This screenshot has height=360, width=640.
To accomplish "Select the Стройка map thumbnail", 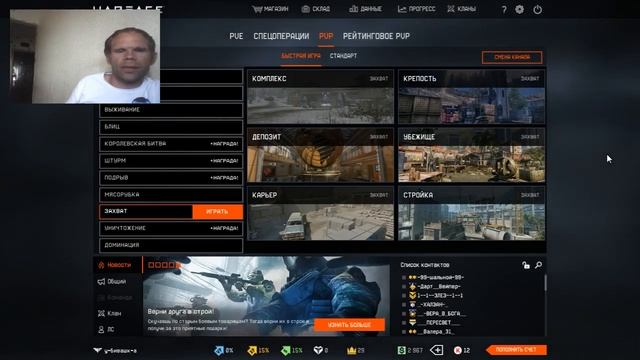I will tap(471, 213).
